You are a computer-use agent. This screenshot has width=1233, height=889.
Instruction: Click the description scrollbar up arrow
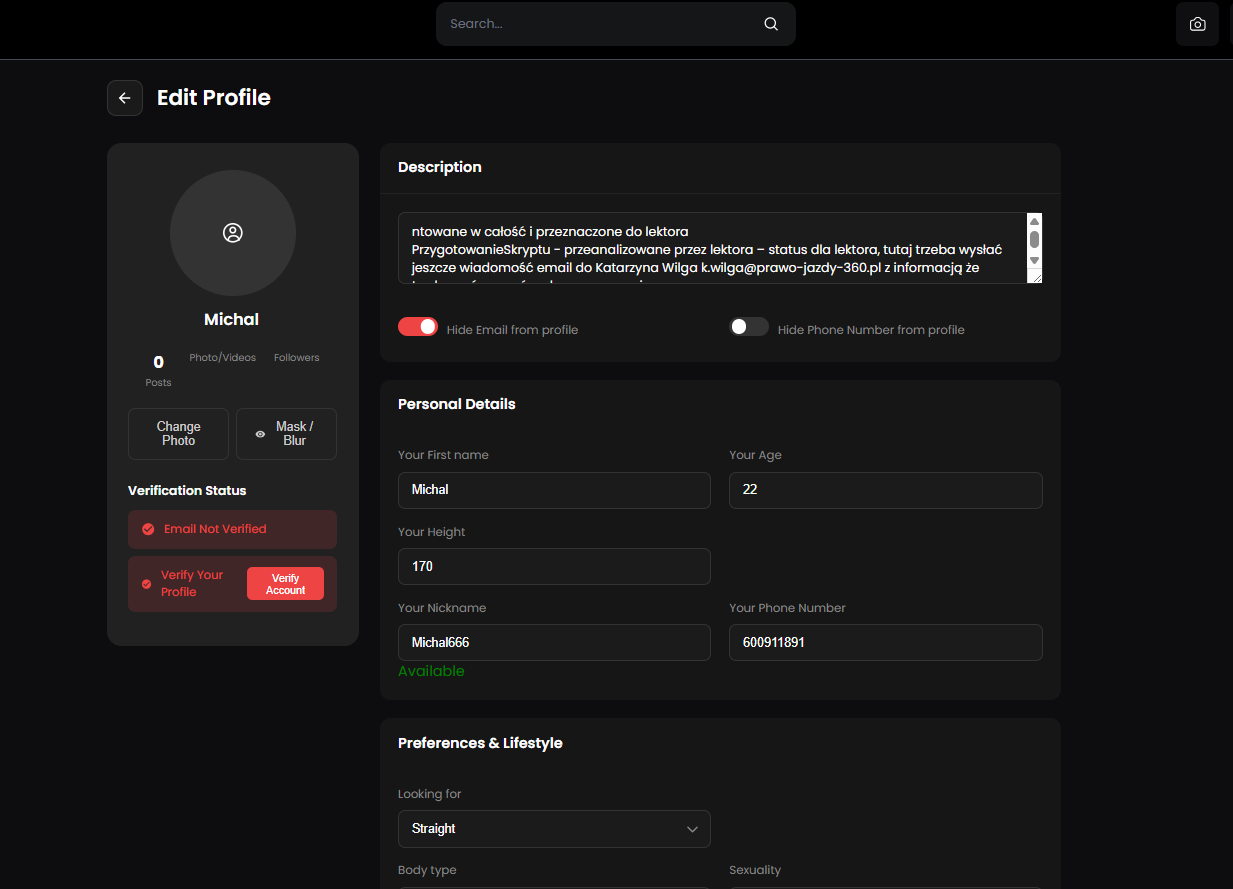(1034, 221)
